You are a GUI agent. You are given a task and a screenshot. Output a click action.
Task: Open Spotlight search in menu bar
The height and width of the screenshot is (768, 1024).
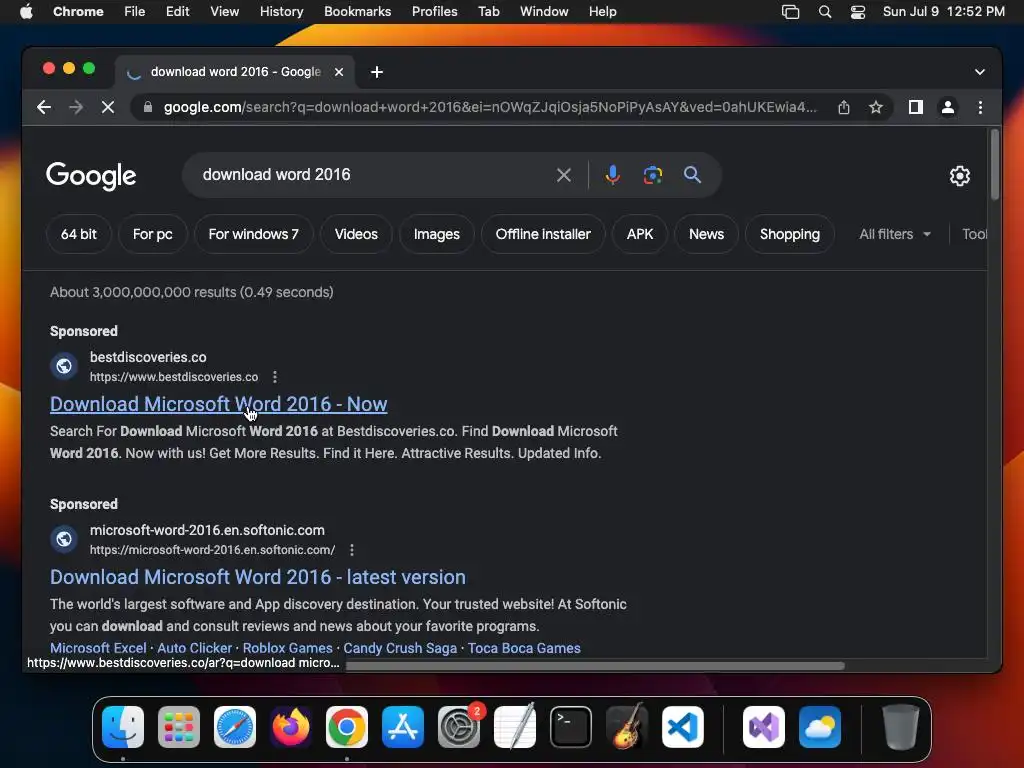(x=825, y=12)
